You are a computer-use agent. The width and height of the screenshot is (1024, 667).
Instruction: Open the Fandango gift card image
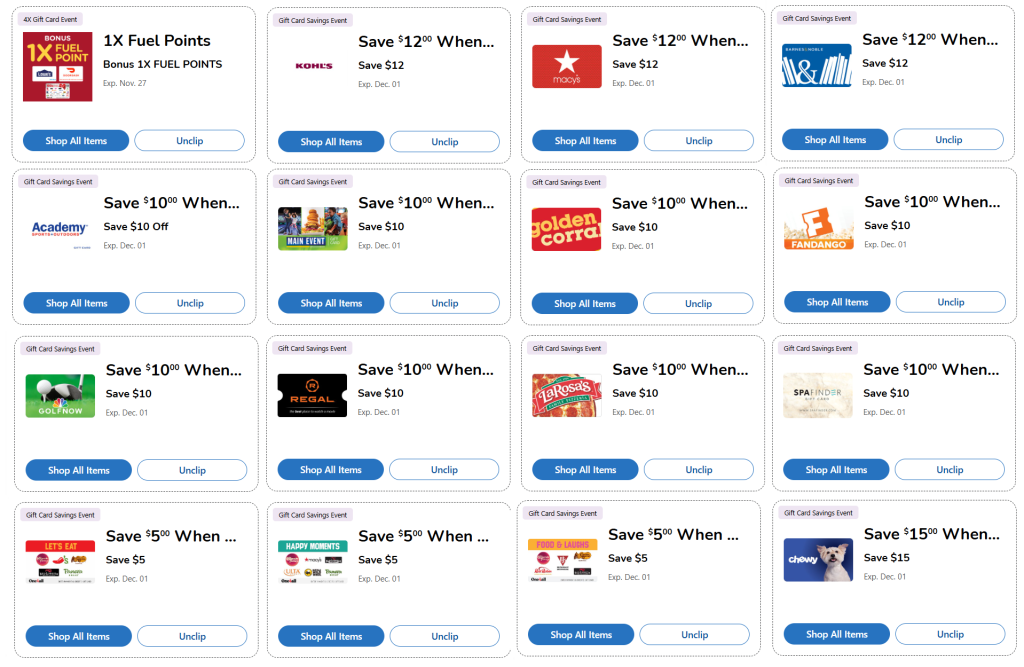(819, 228)
